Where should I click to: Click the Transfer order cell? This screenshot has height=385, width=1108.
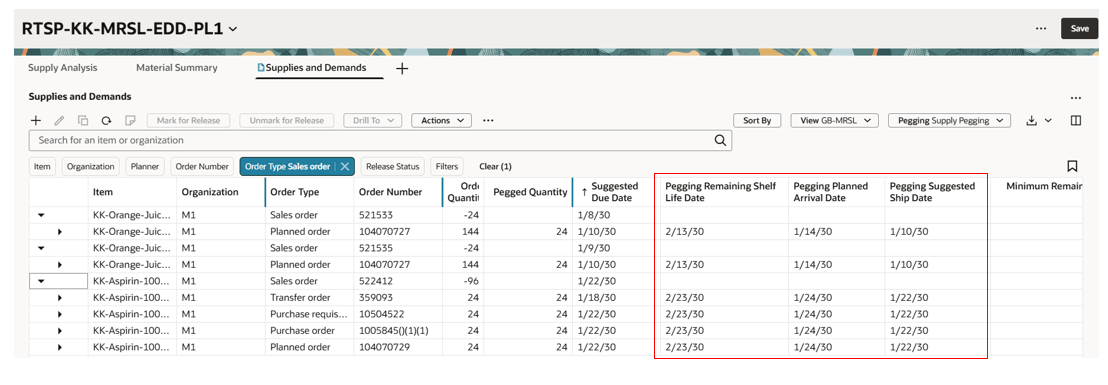(x=310, y=297)
